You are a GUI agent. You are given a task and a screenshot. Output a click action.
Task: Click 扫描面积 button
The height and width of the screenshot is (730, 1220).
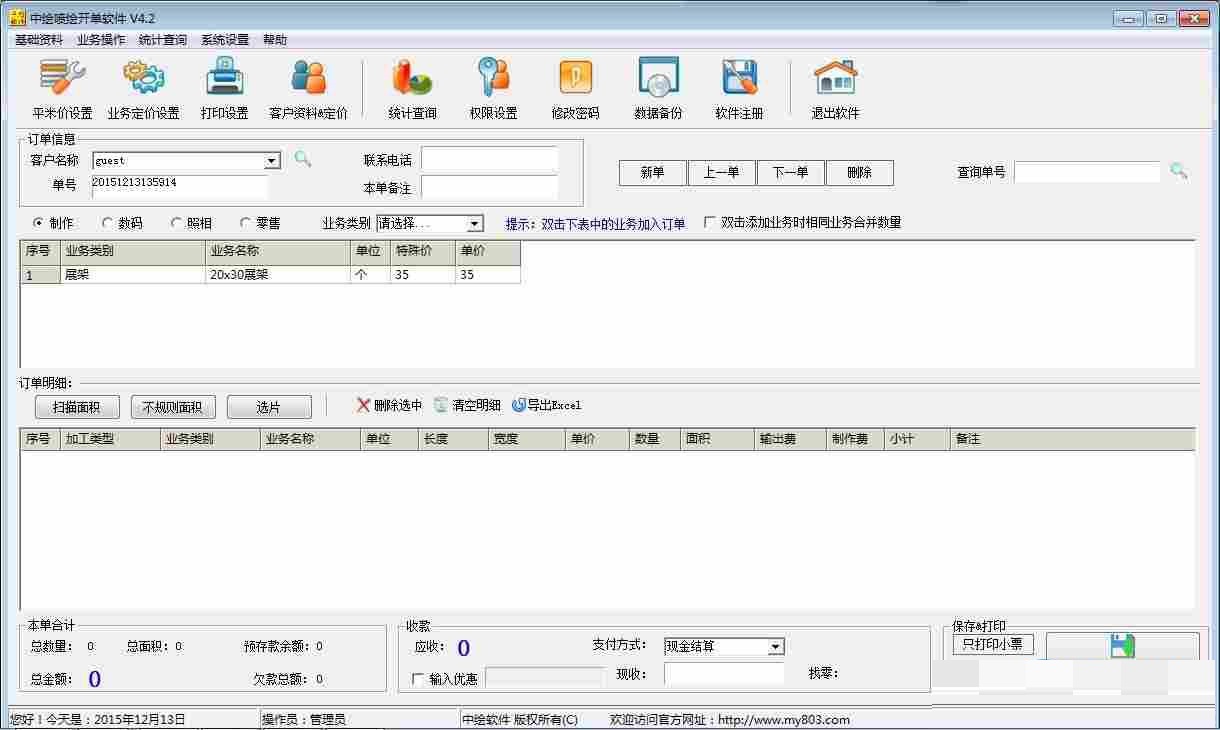(77, 407)
